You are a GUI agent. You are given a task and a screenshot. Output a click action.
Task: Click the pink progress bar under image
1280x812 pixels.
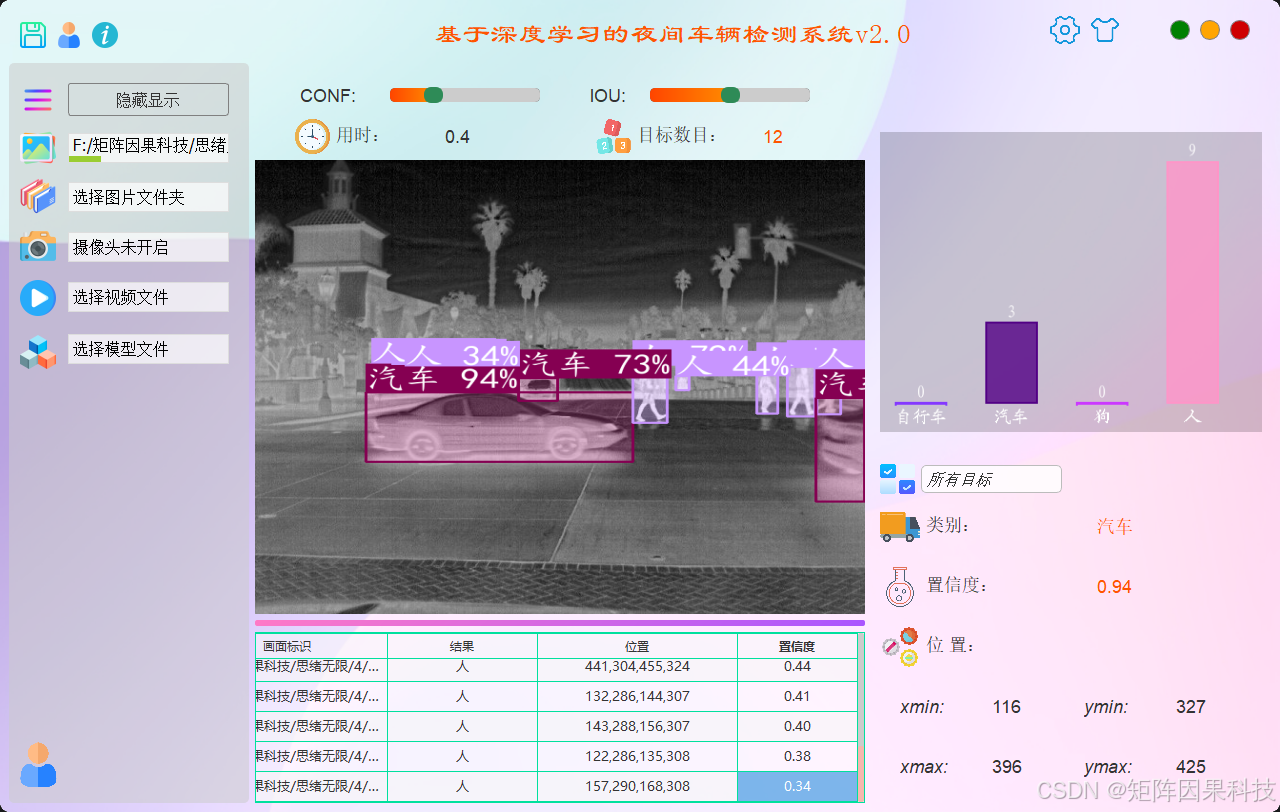[x=560, y=622]
